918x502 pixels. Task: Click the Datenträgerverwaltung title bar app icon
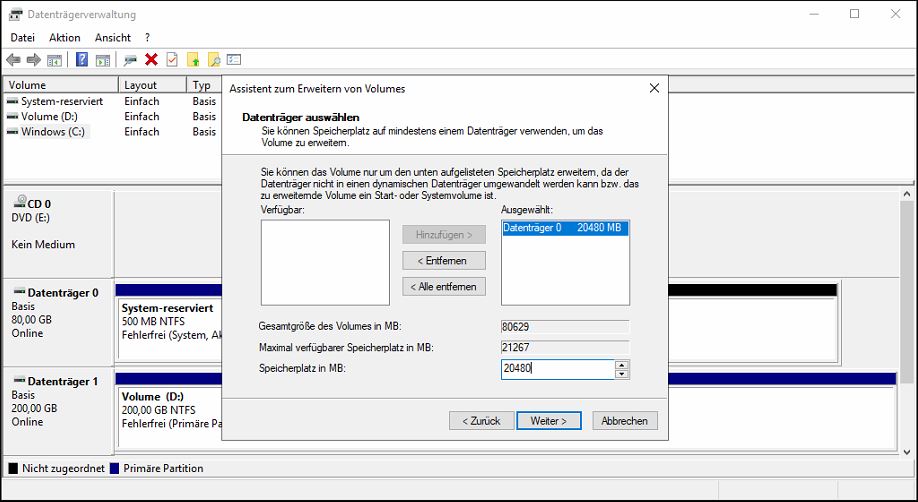(16, 14)
